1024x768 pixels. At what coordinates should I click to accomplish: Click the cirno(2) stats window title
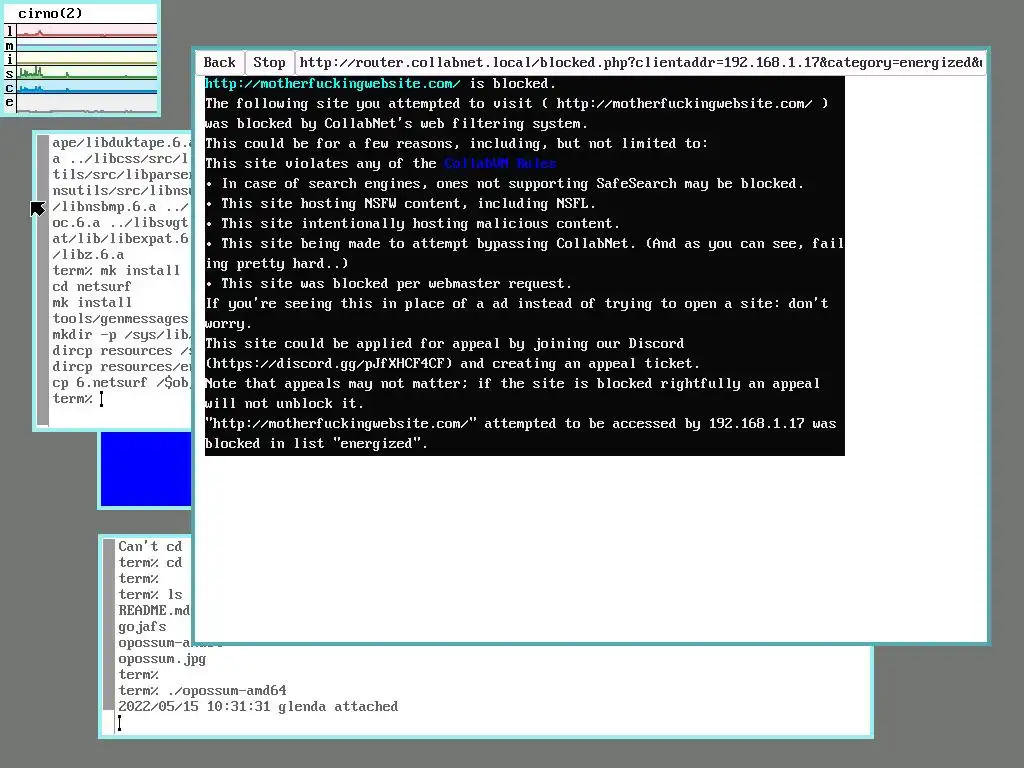[x=50, y=14]
